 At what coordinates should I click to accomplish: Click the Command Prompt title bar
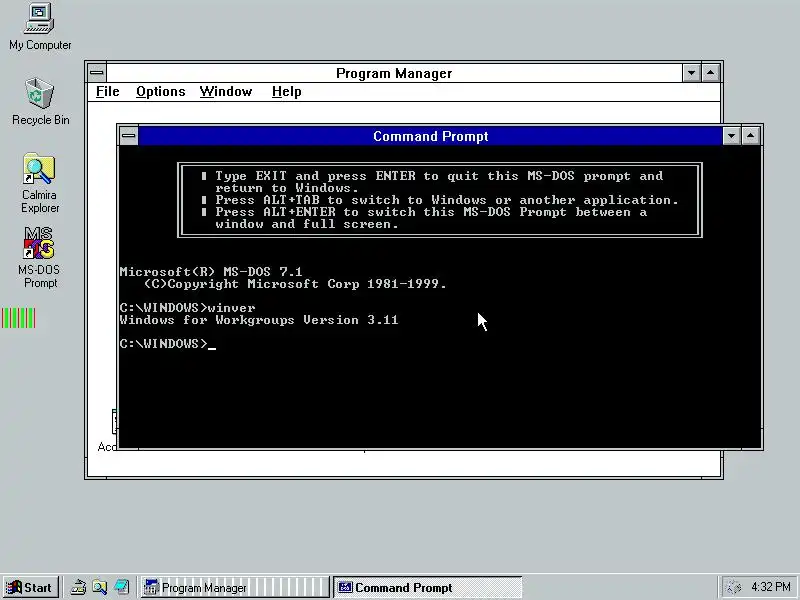click(431, 136)
